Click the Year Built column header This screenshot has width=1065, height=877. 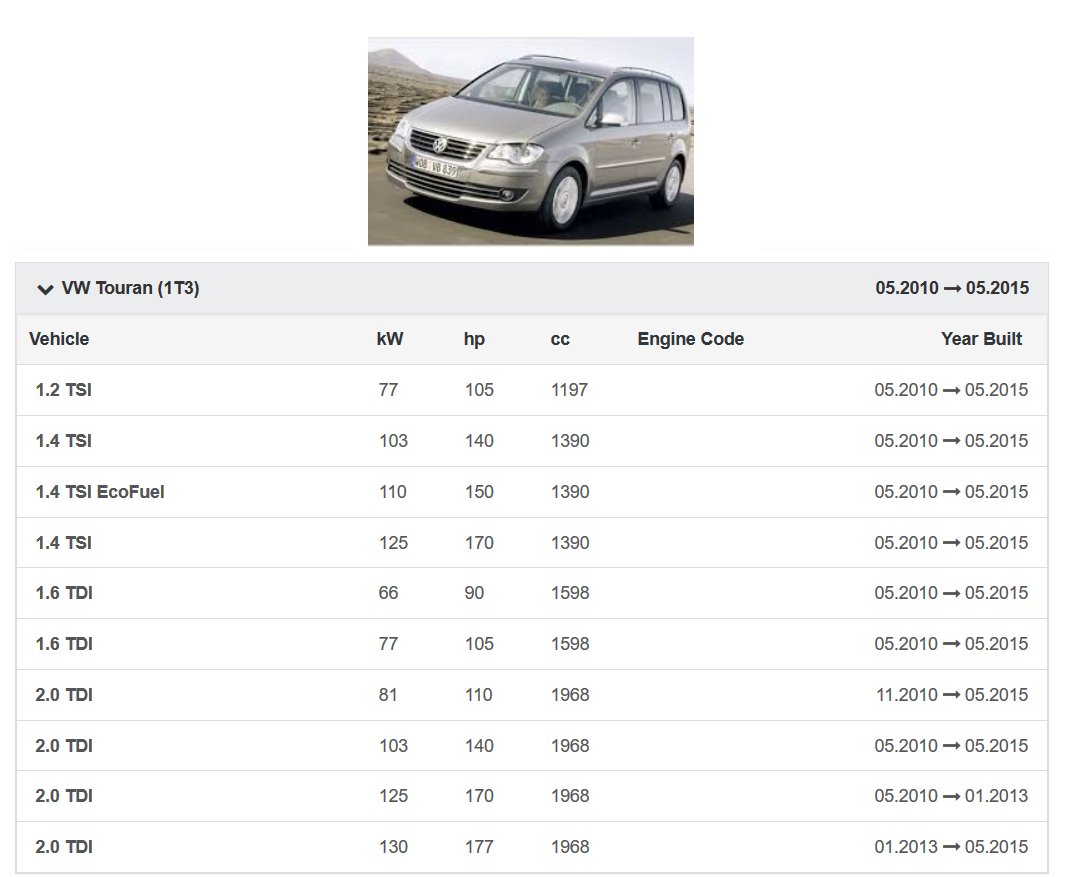(x=981, y=339)
